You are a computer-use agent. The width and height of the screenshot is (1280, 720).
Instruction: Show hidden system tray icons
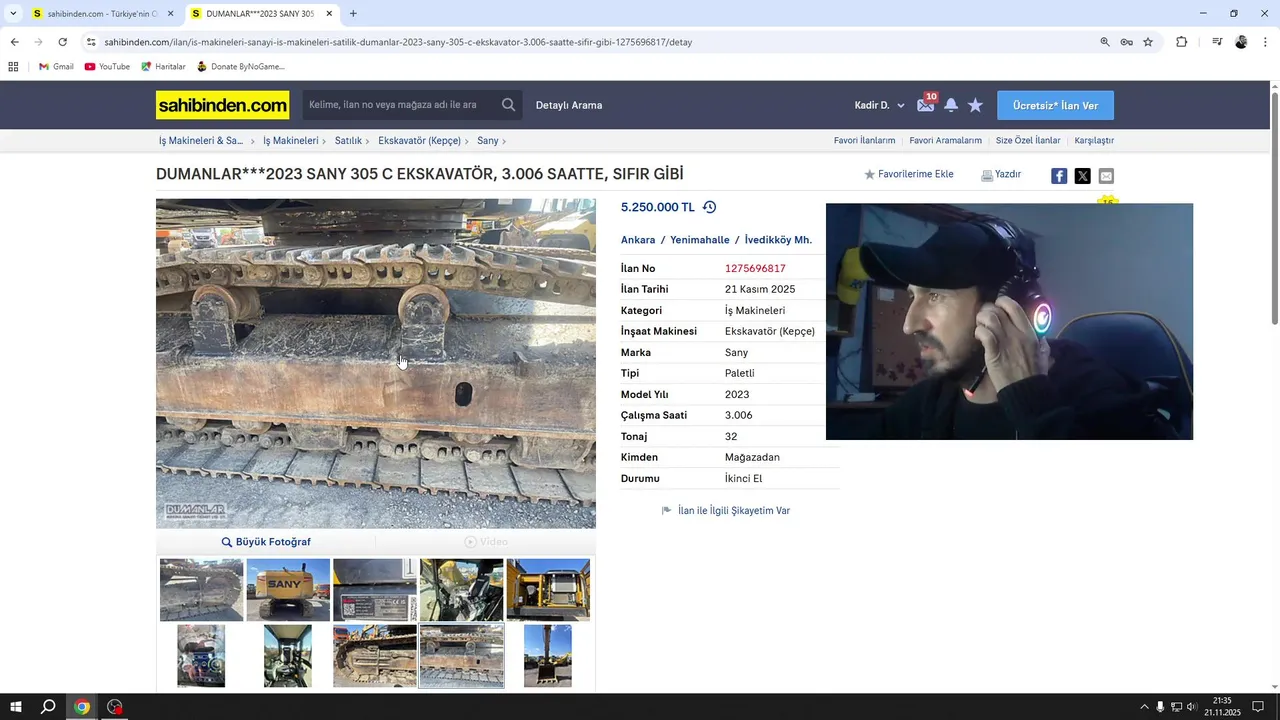tap(1144, 707)
